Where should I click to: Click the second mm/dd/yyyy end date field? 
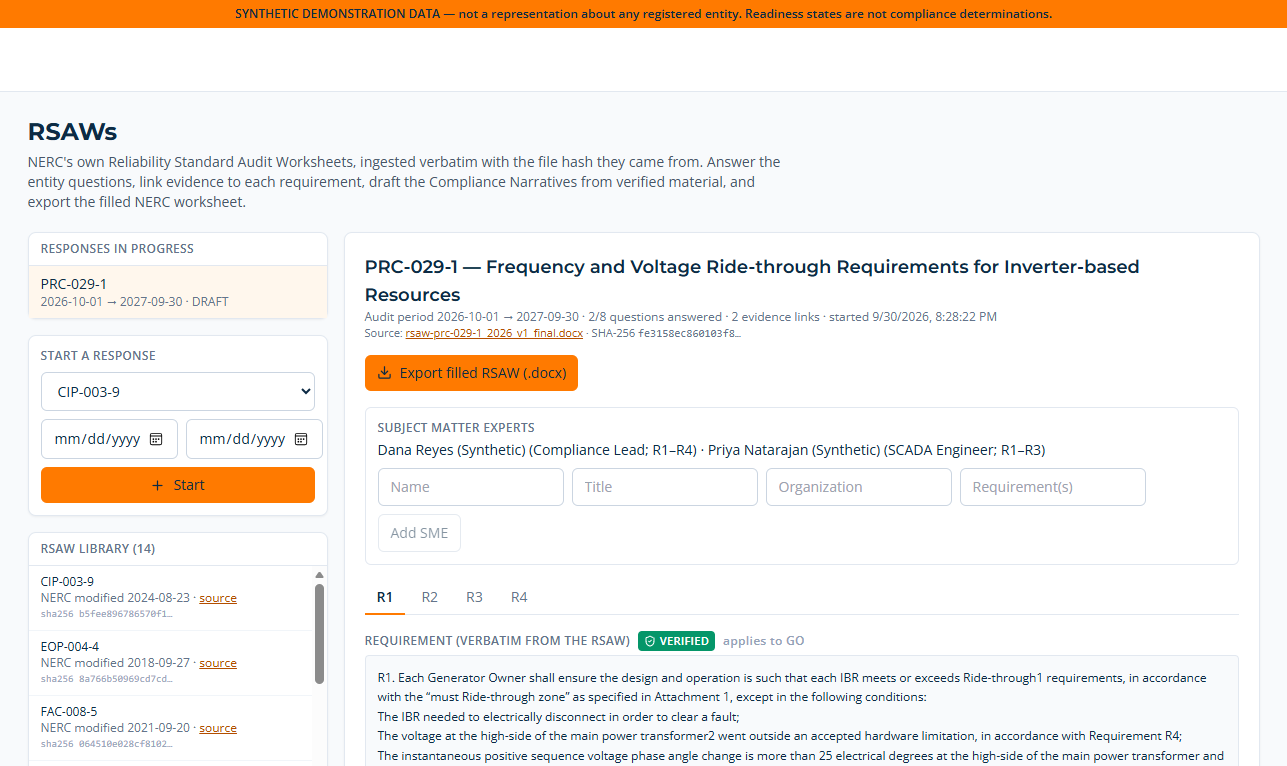254,439
